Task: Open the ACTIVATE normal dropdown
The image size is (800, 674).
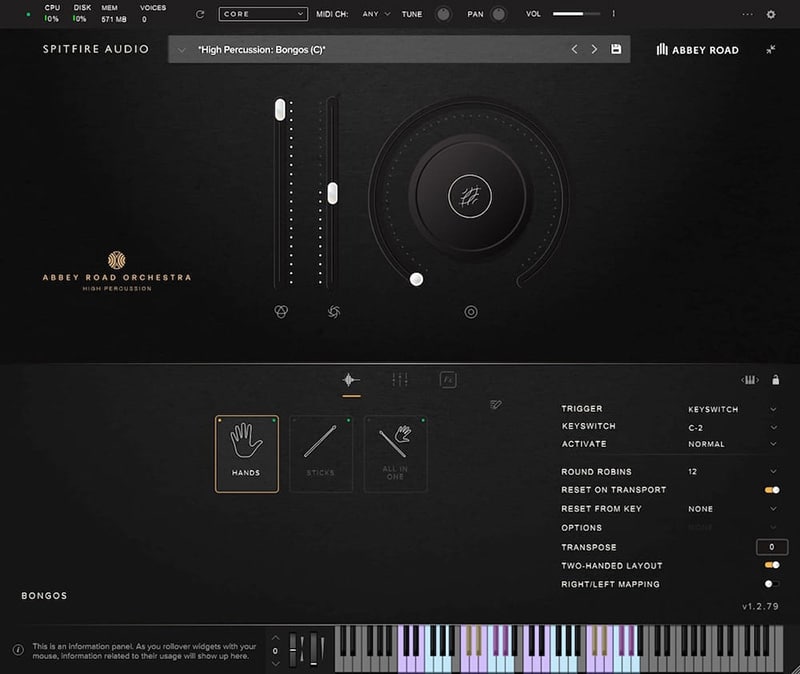Action: click(732, 444)
